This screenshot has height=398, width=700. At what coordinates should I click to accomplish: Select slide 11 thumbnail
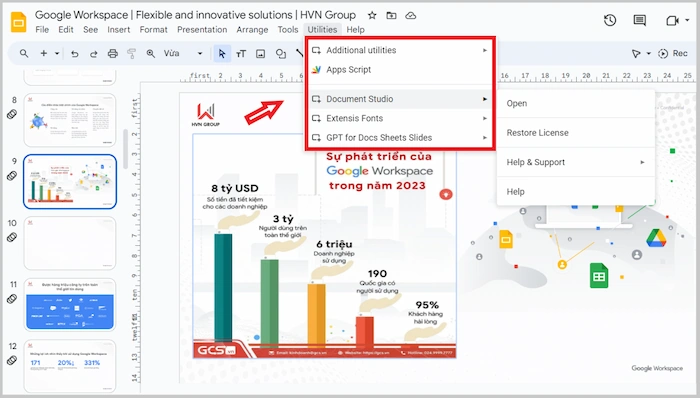pyautogui.click(x=70, y=305)
